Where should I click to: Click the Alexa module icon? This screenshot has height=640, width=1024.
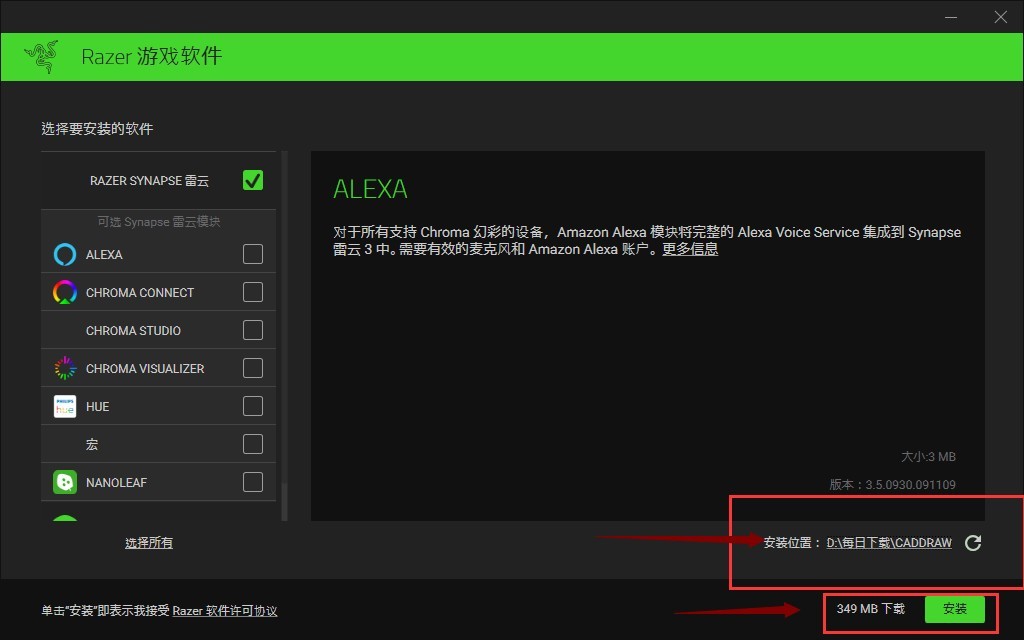[x=64, y=254]
